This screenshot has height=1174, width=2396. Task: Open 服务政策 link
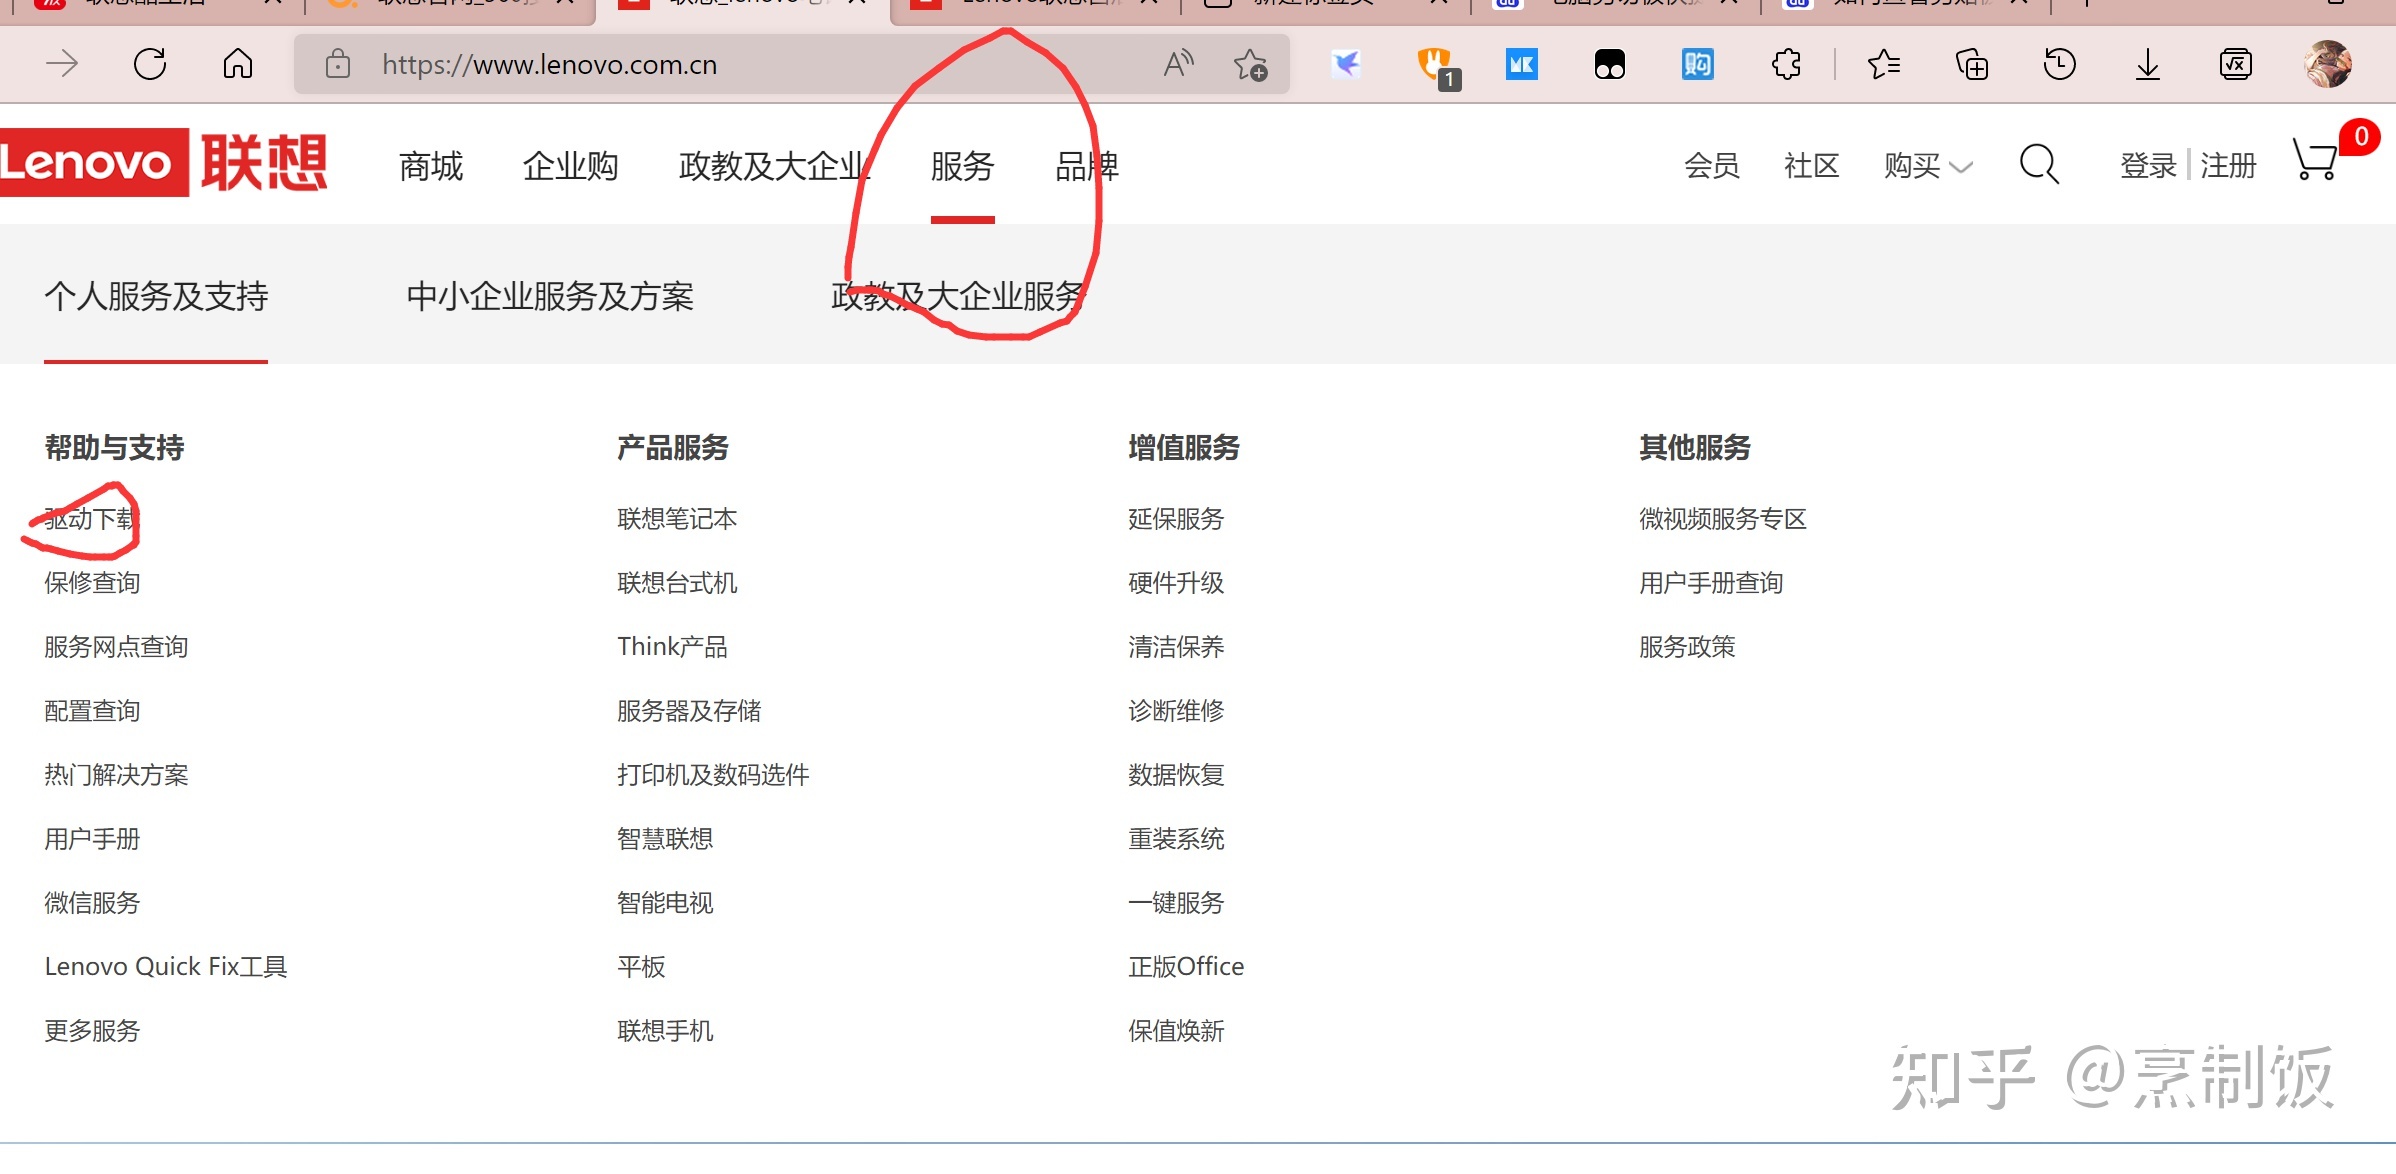(1687, 647)
